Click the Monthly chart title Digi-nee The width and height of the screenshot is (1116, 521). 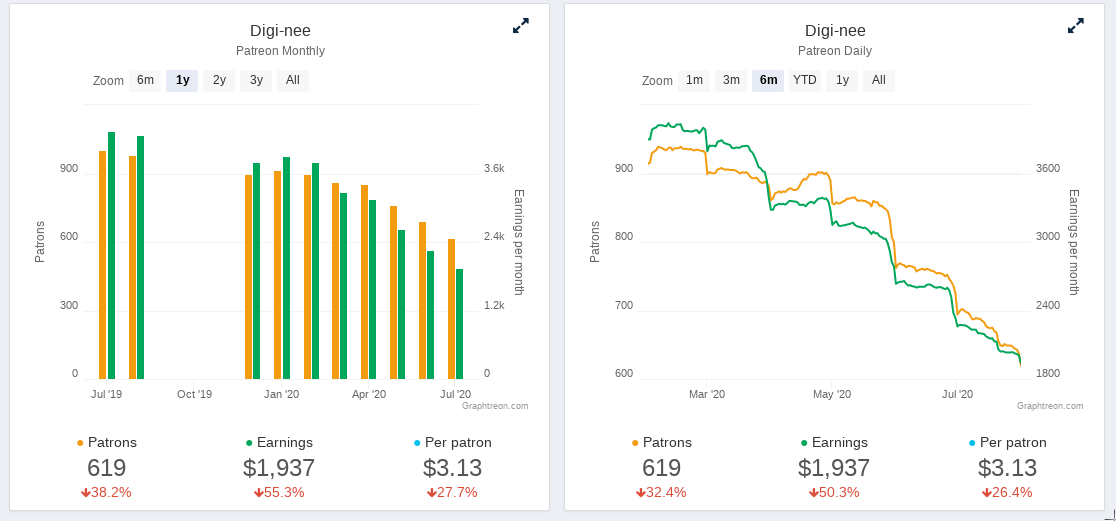click(280, 31)
